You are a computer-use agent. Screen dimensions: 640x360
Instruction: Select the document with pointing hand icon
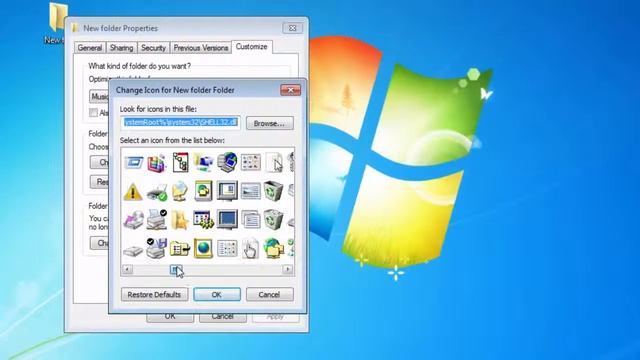(x=250, y=248)
